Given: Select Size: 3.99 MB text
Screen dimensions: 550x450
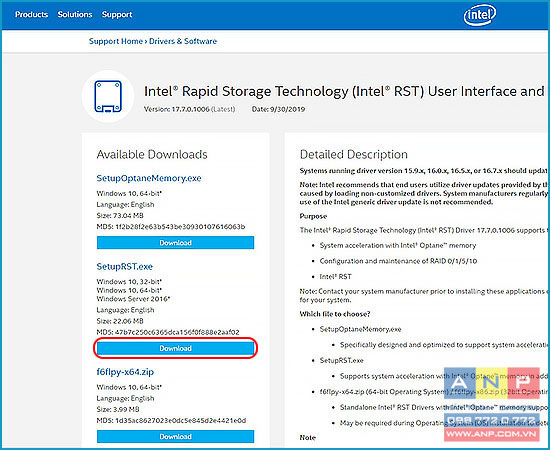Looking at the screenshot, I should pyautogui.click(x=118, y=409).
